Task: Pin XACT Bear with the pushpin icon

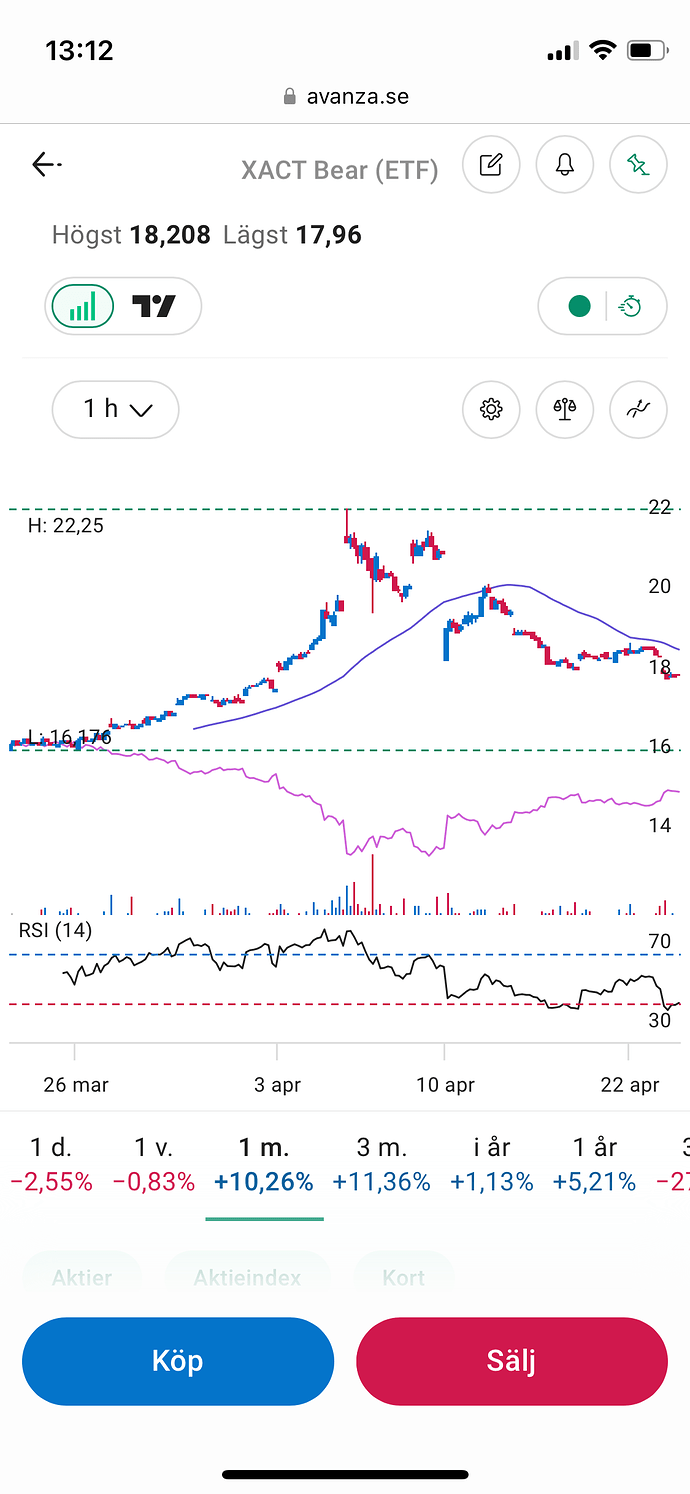Action: tap(638, 165)
